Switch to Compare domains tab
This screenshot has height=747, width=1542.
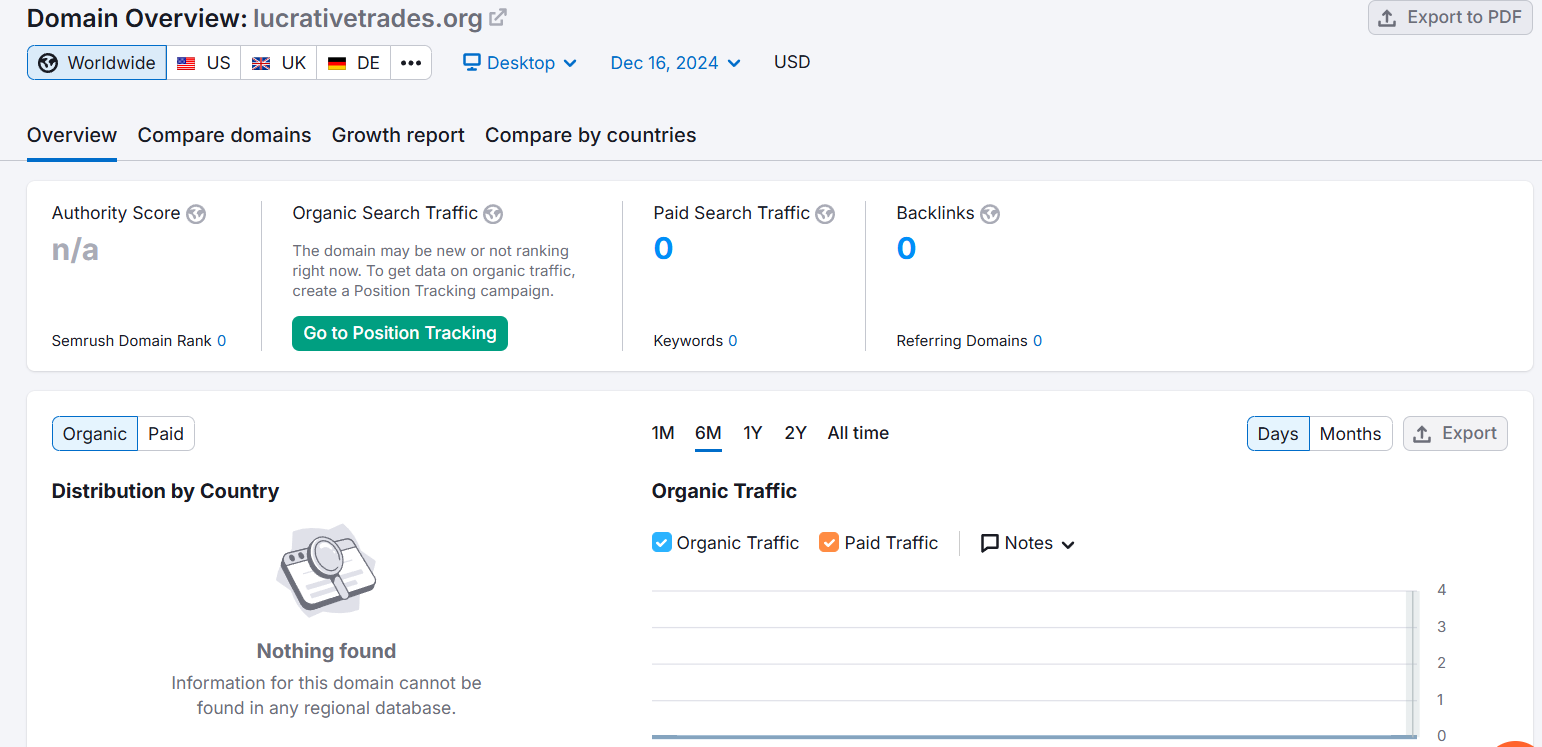coord(224,135)
